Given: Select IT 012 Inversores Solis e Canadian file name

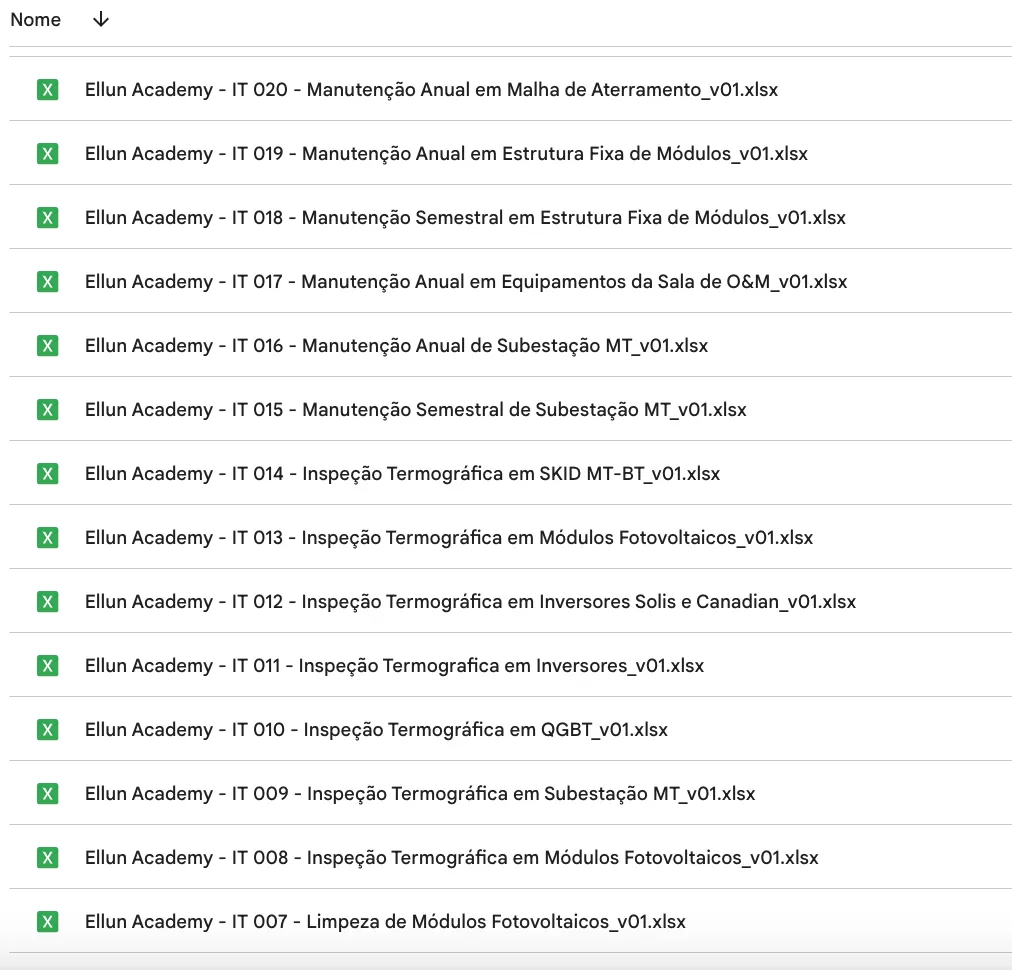Looking at the screenshot, I should tap(470, 602).
